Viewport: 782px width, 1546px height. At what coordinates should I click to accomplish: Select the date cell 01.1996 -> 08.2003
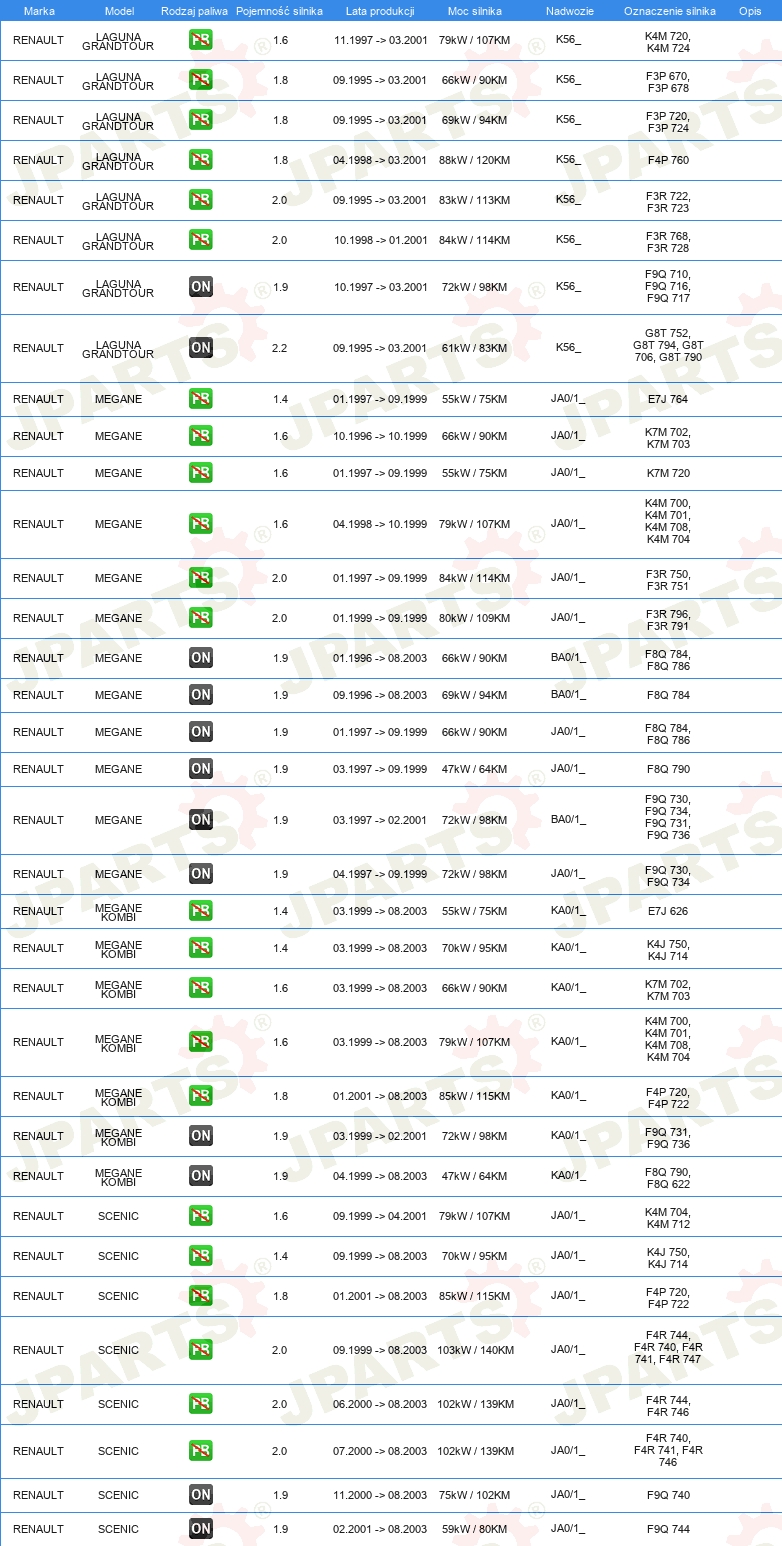(x=380, y=658)
